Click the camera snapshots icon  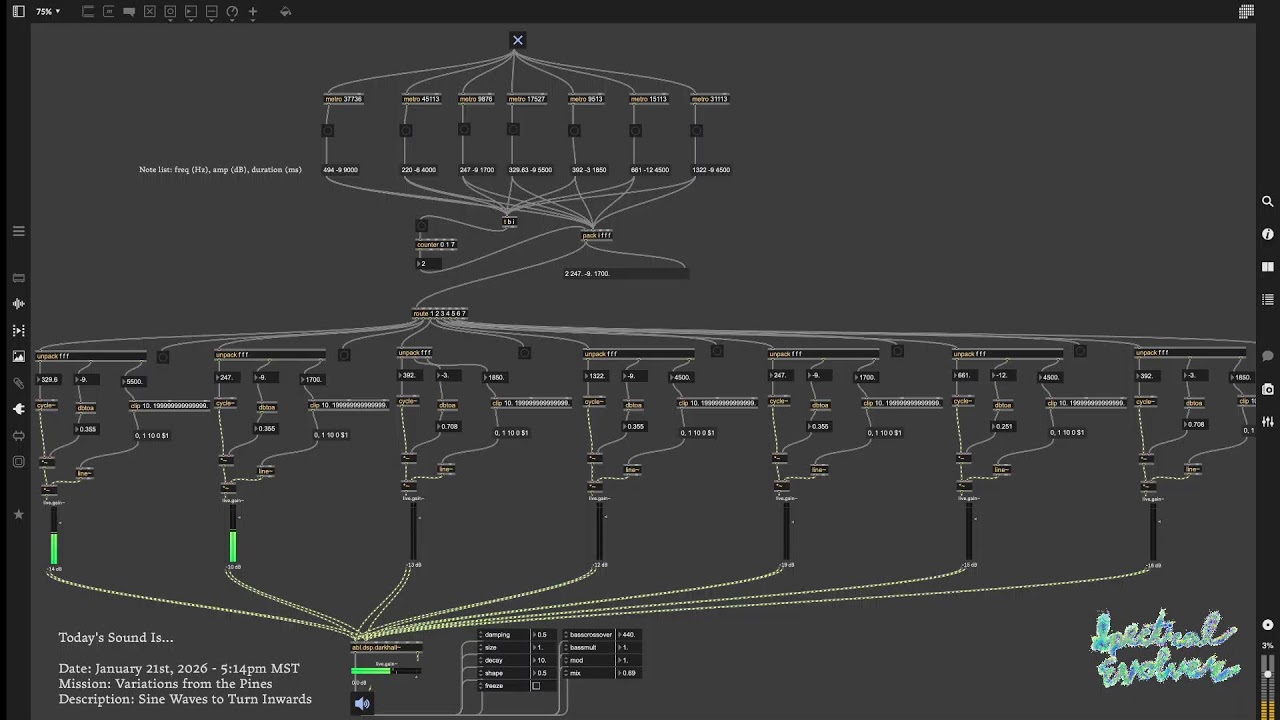(x=1268, y=389)
